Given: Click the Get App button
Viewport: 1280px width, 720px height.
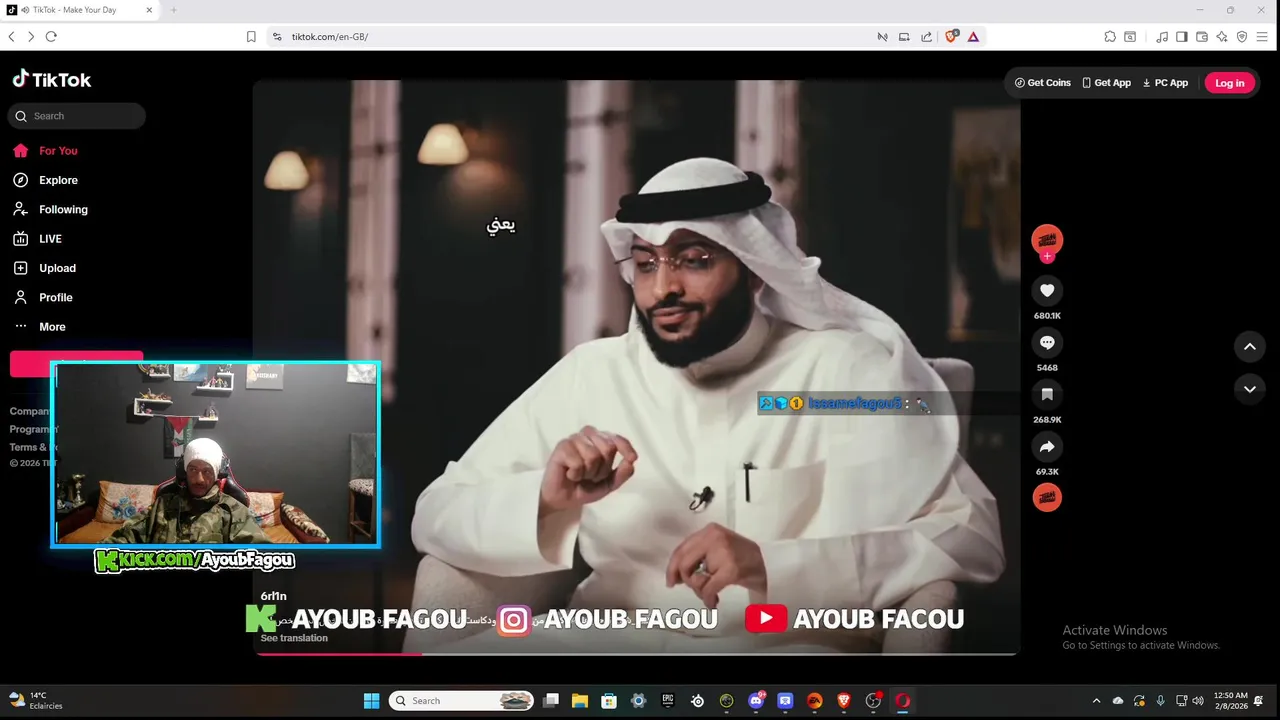Looking at the screenshot, I should click(x=1106, y=83).
